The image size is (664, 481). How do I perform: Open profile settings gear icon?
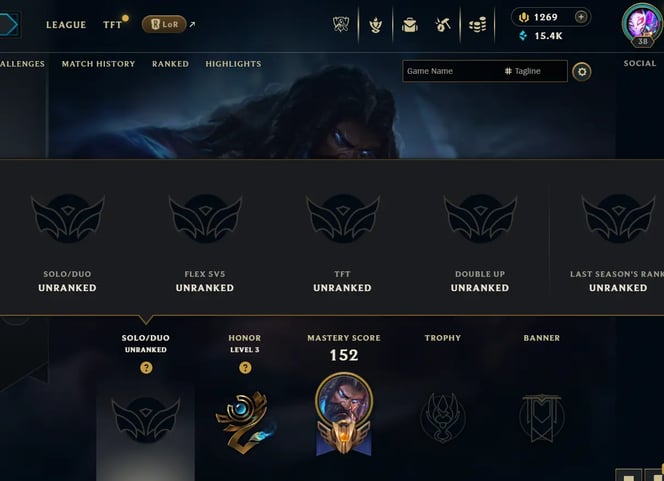[x=582, y=72]
